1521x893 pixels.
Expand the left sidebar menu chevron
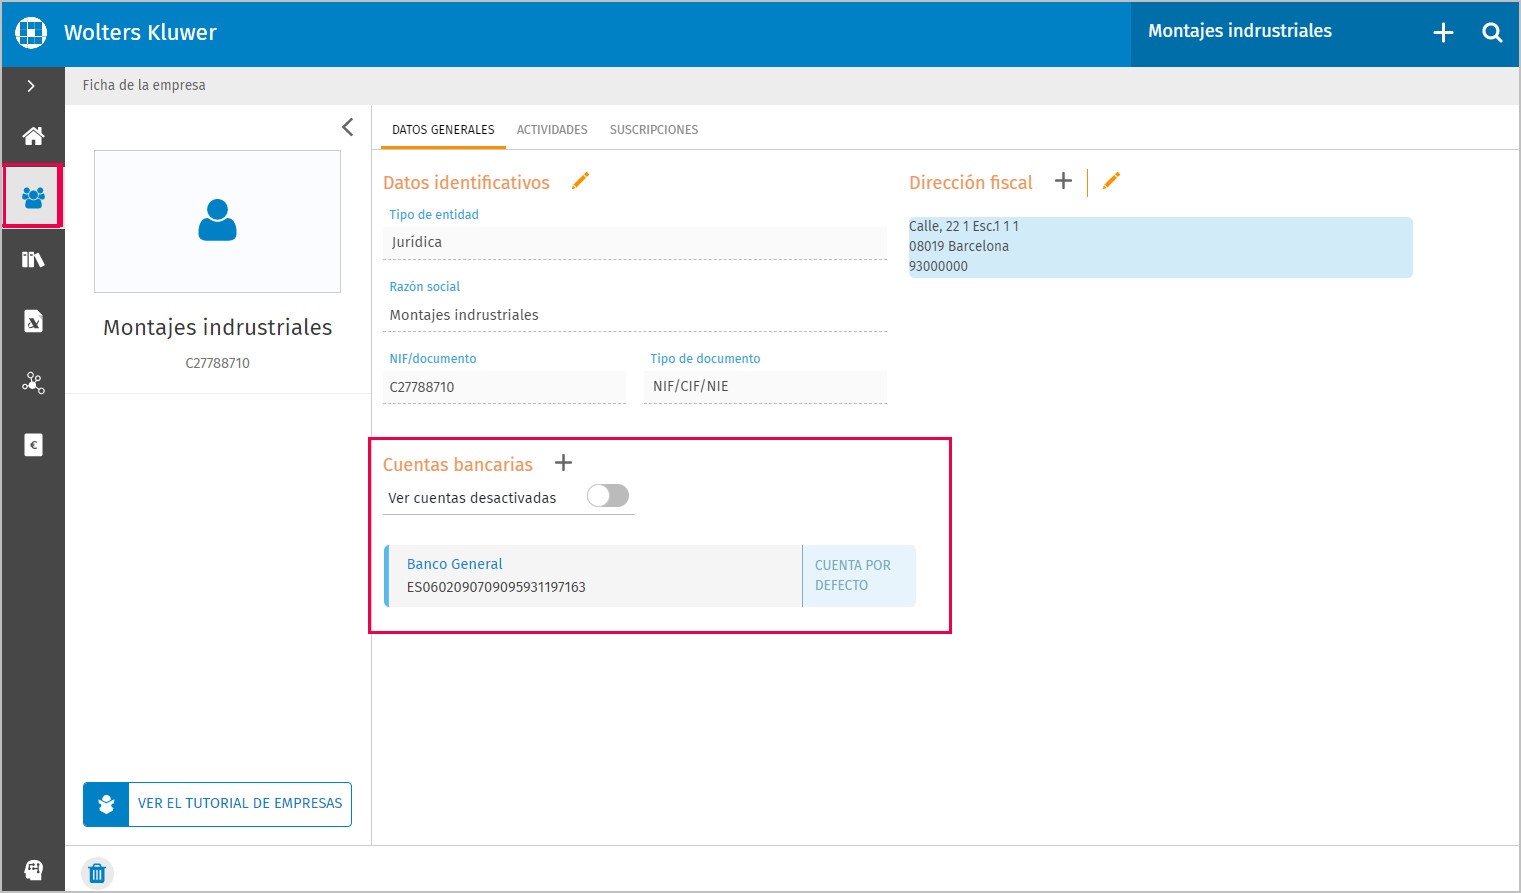pos(32,86)
